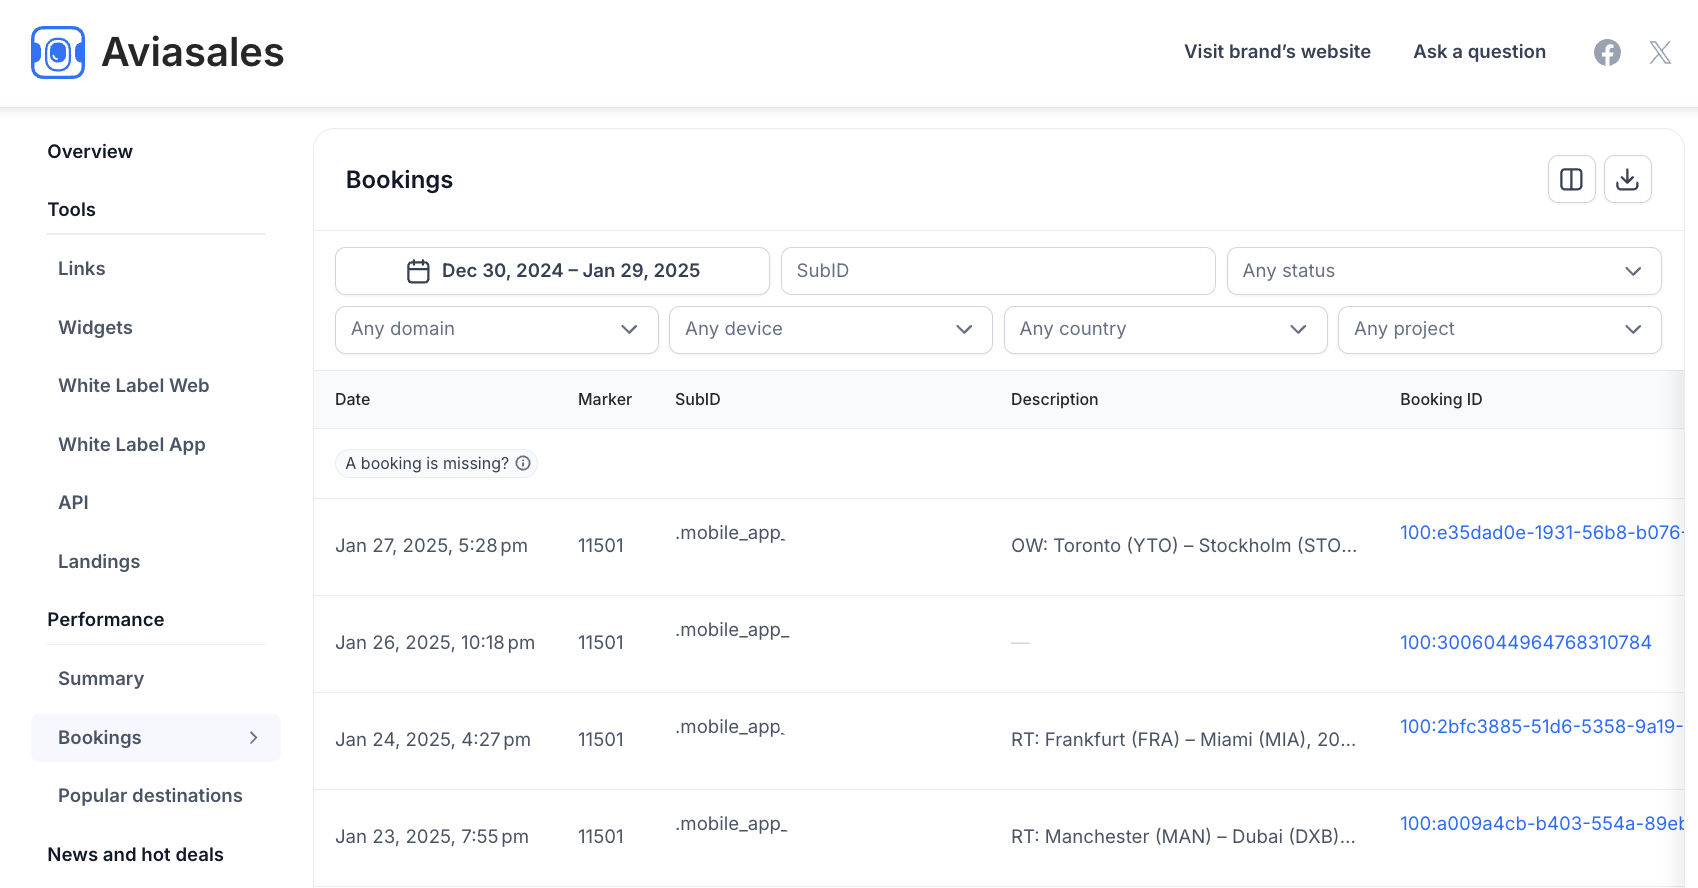1698x888 pixels.
Task: Click info icon beside 'A booking is missing?'
Action: pos(523,463)
